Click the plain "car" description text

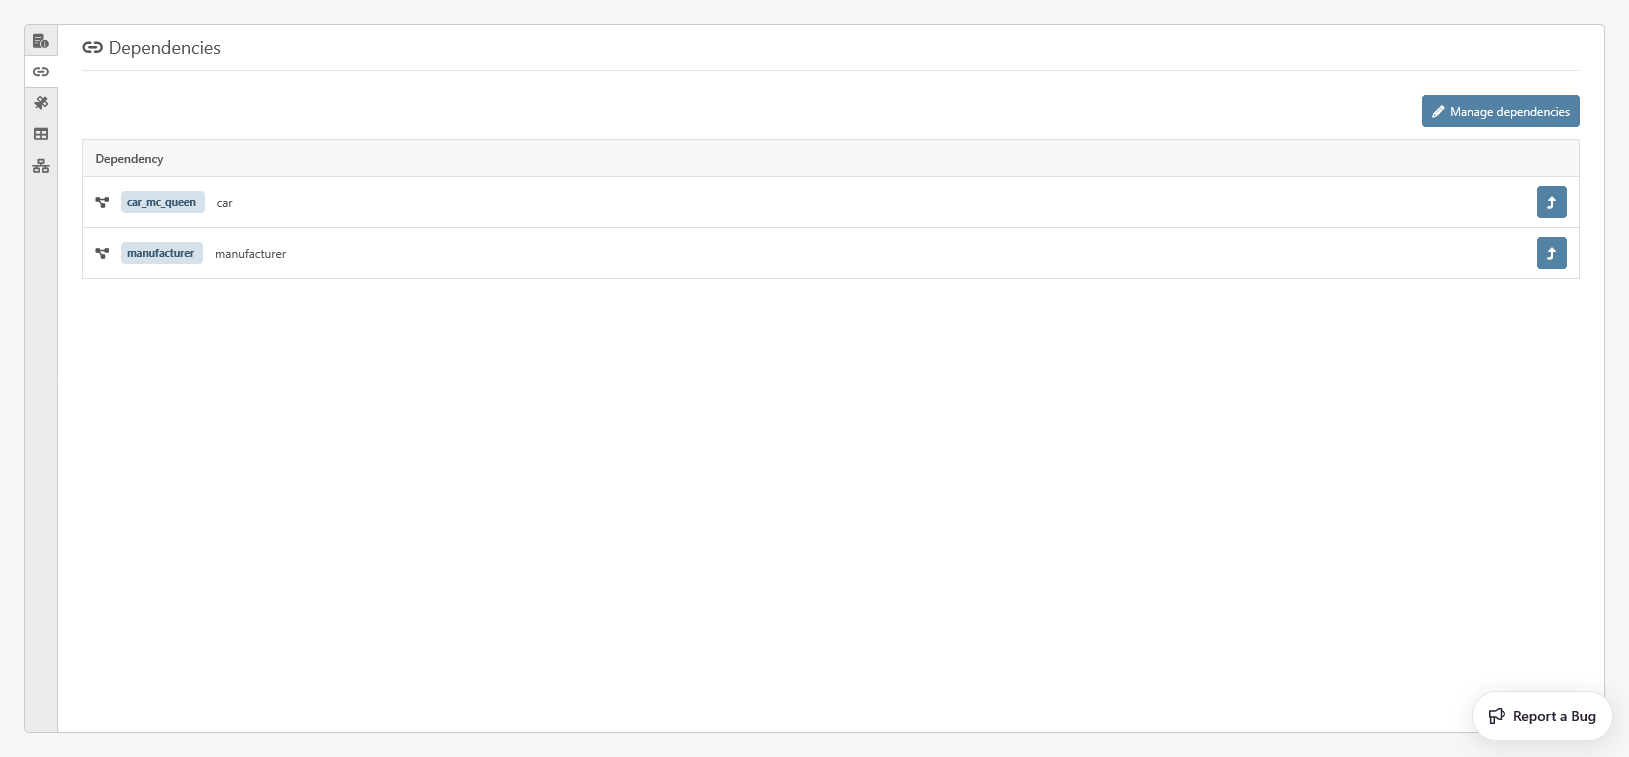(225, 203)
